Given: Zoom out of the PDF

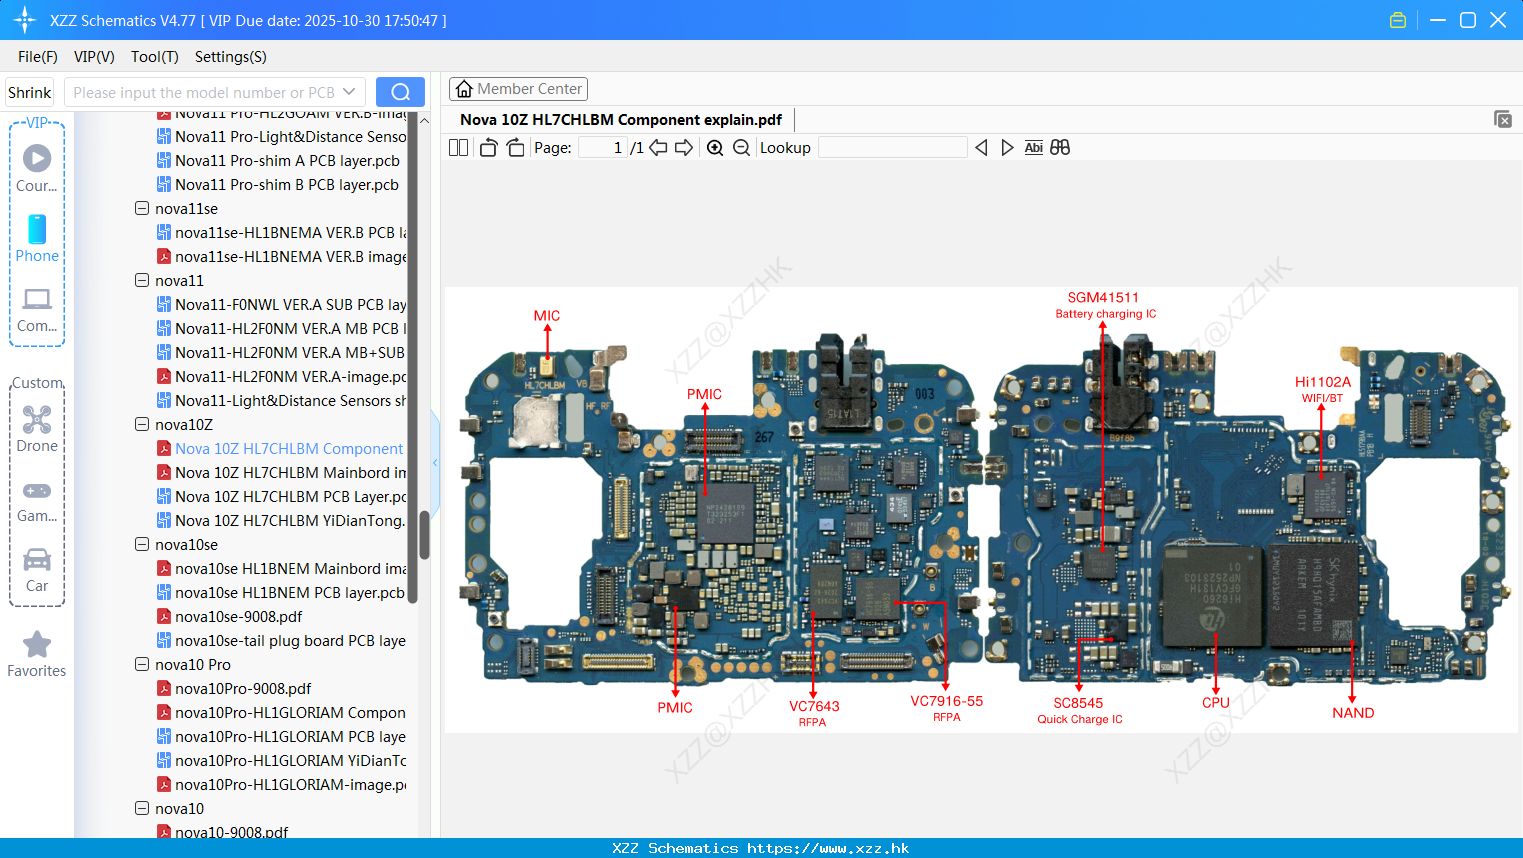Looking at the screenshot, I should point(741,148).
